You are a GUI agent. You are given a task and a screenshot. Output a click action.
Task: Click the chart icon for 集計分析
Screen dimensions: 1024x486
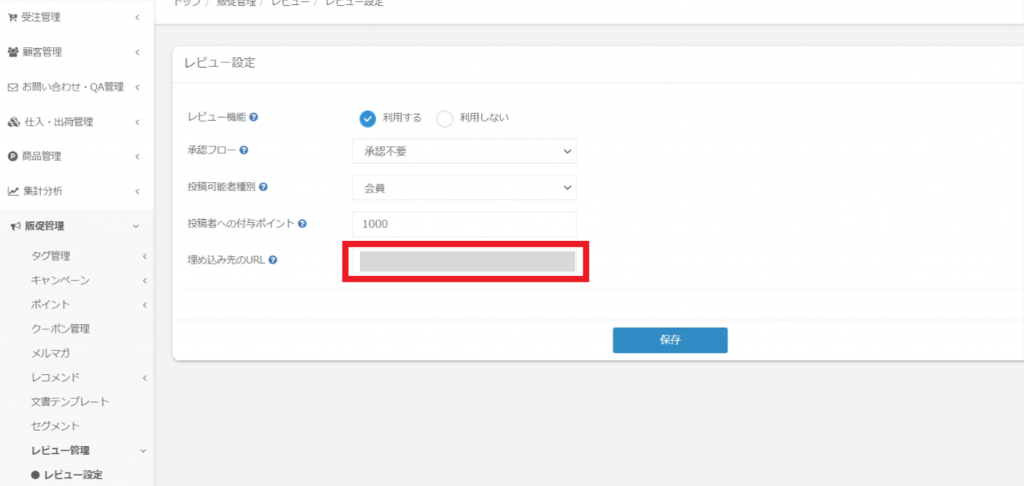[x=13, y=191]
